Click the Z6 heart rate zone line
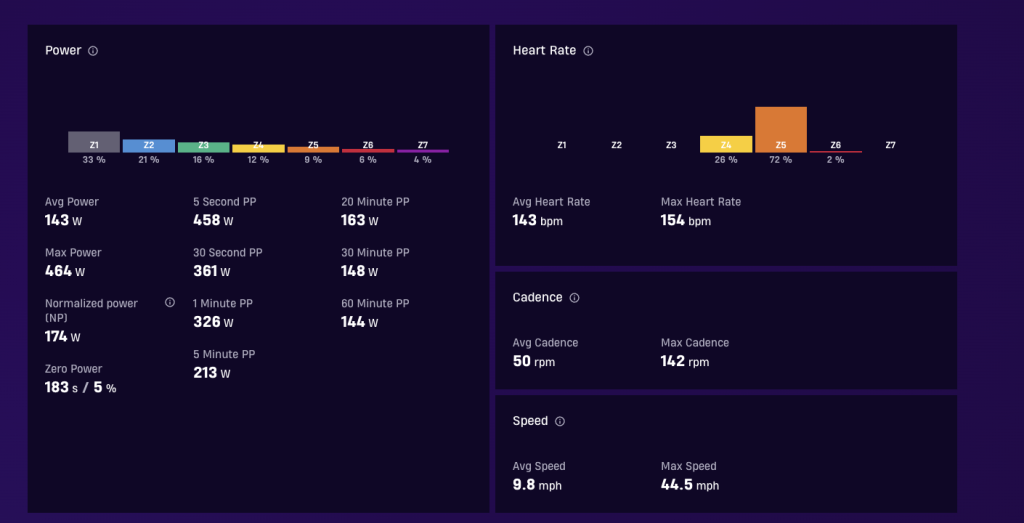 point(836,151)
